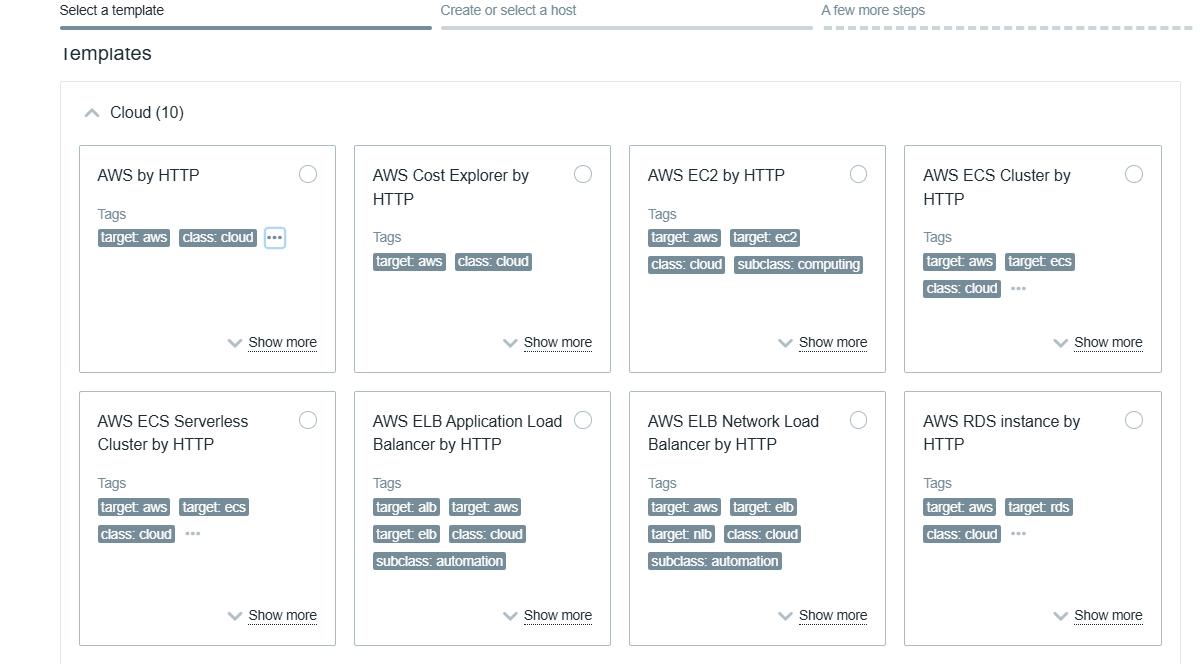Click class: cloud tag on AWS RDS instance
The image size is (1200, 664).
pyautogui.click(x=962, y=534)
